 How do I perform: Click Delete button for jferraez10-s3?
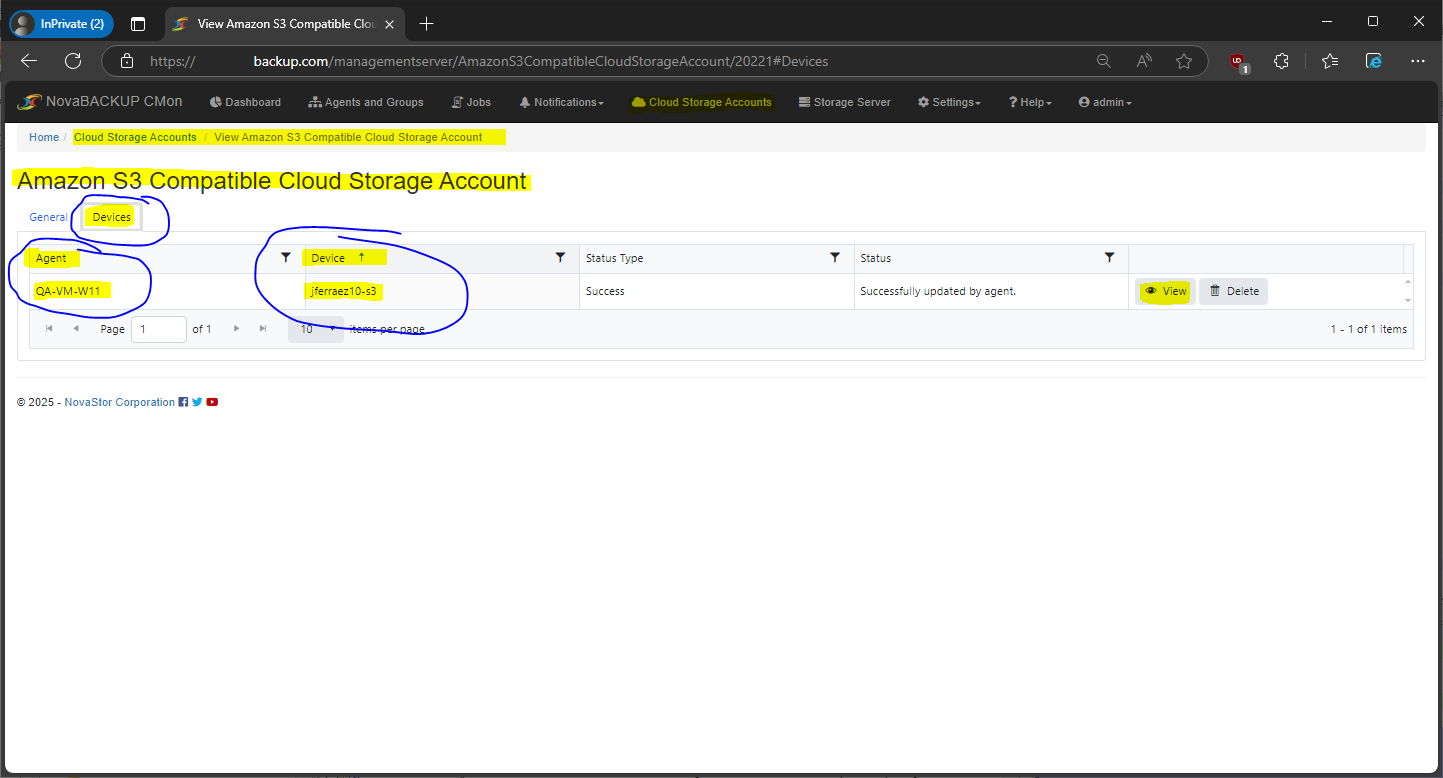point(1234,291)
